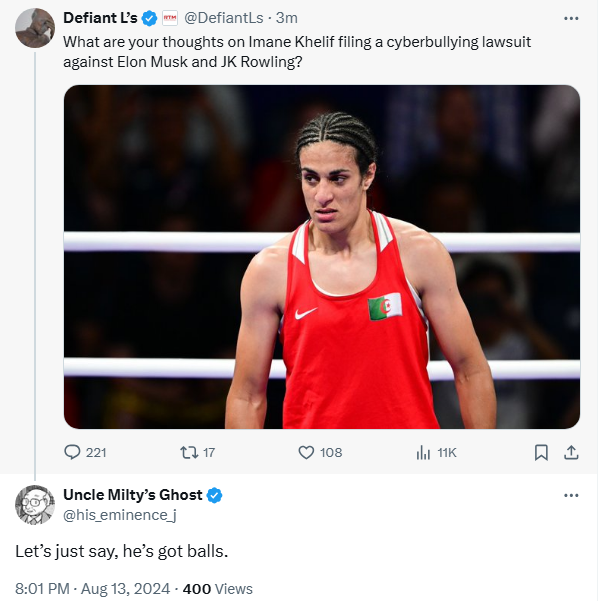Click Uncle Milty's Ghost display name

click(132, 495)
